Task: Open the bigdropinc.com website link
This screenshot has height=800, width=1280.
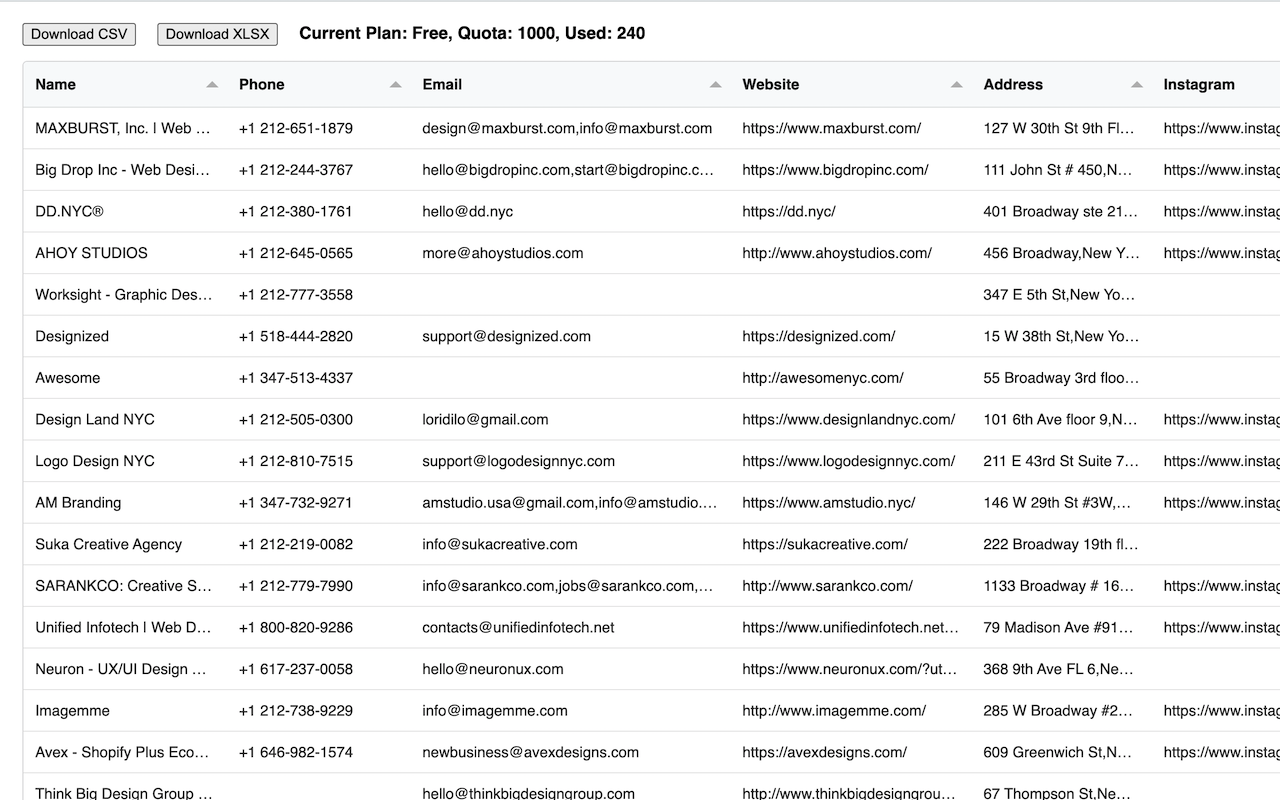Action: click(x=835, y=170)
